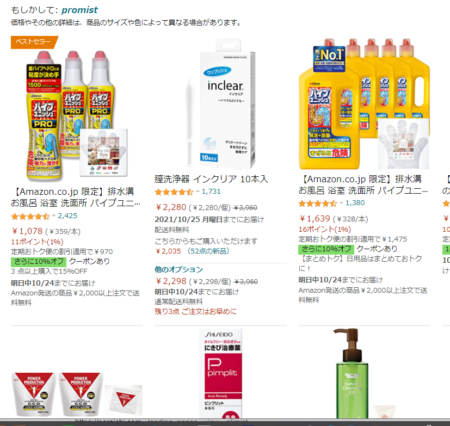This screenshot has height=426, width=450.
Task: Open the yellow Pipe Unish five-bottle image
Action: click(364, 104)
